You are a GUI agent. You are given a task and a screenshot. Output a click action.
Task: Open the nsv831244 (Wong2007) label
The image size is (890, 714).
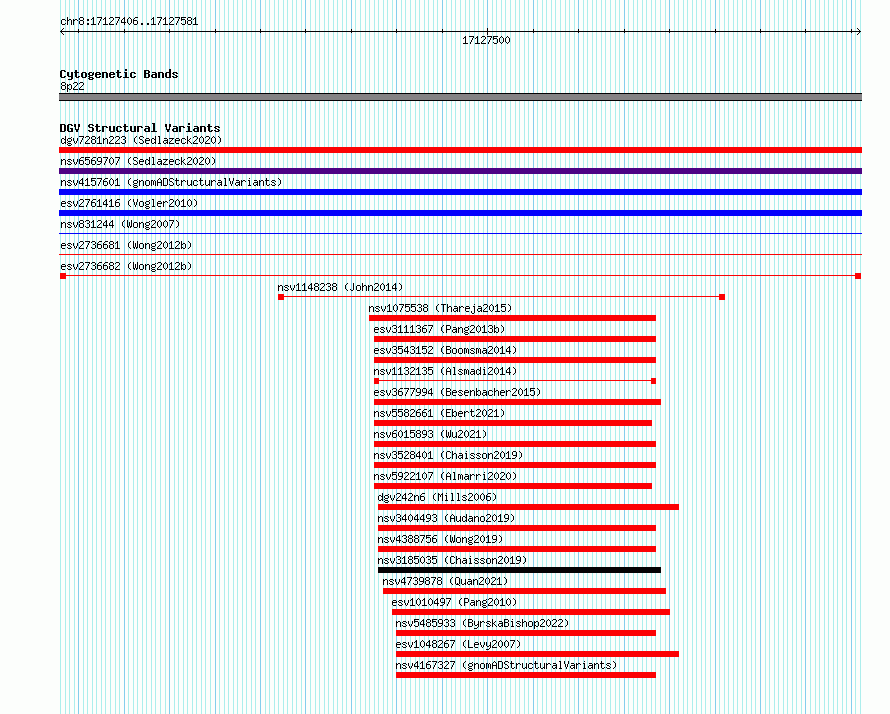click(120, 224)
